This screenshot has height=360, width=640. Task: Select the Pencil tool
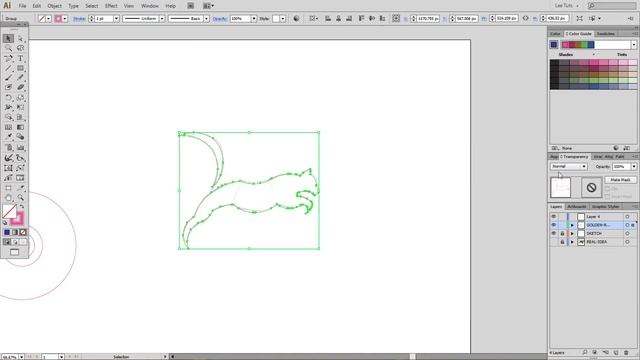point(20,78)
